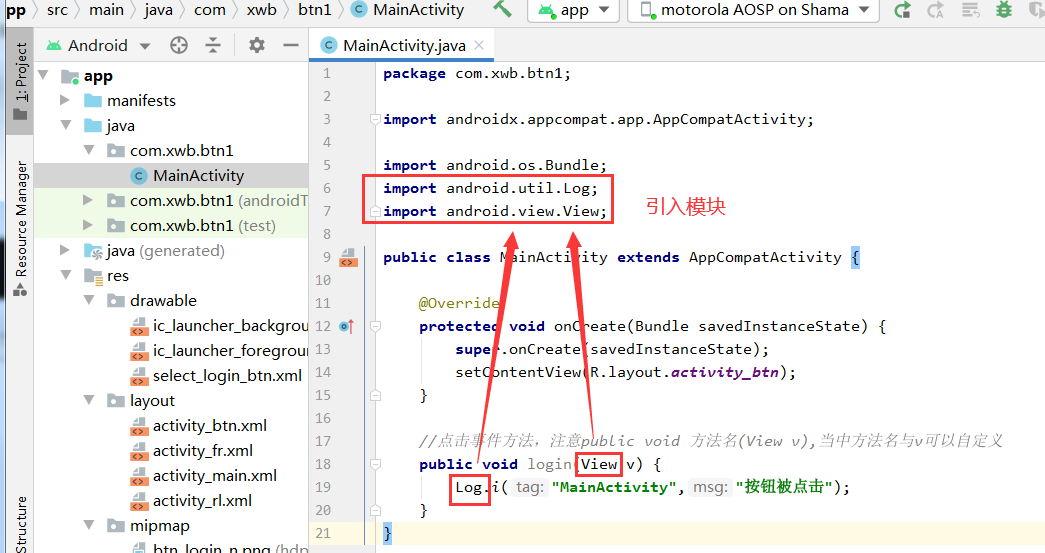Open the Android project view dropdown

98,45
